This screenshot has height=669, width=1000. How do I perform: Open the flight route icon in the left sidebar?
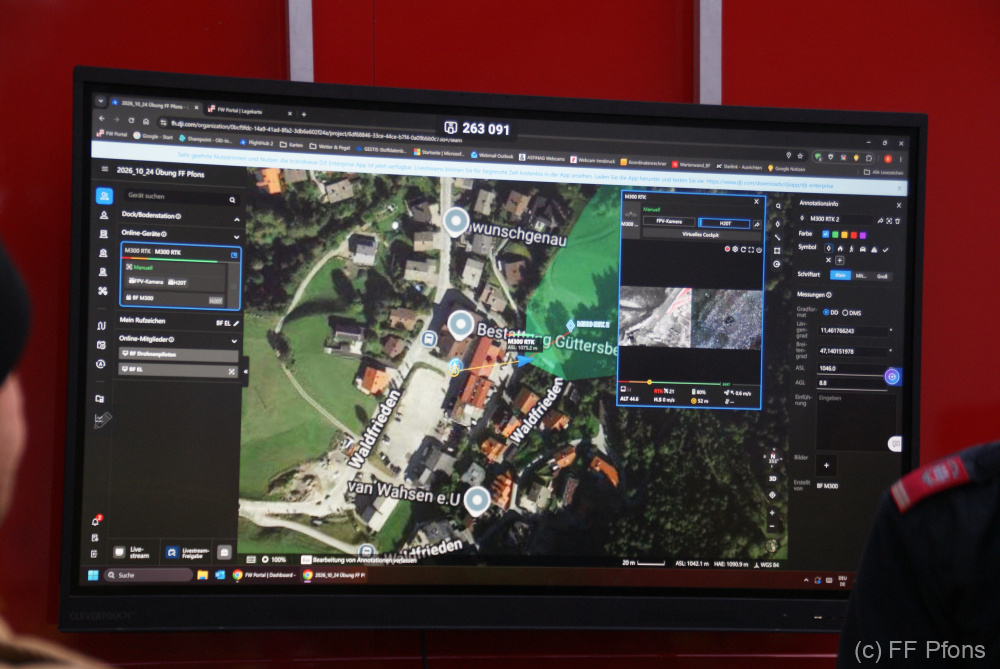pos(101,325)
